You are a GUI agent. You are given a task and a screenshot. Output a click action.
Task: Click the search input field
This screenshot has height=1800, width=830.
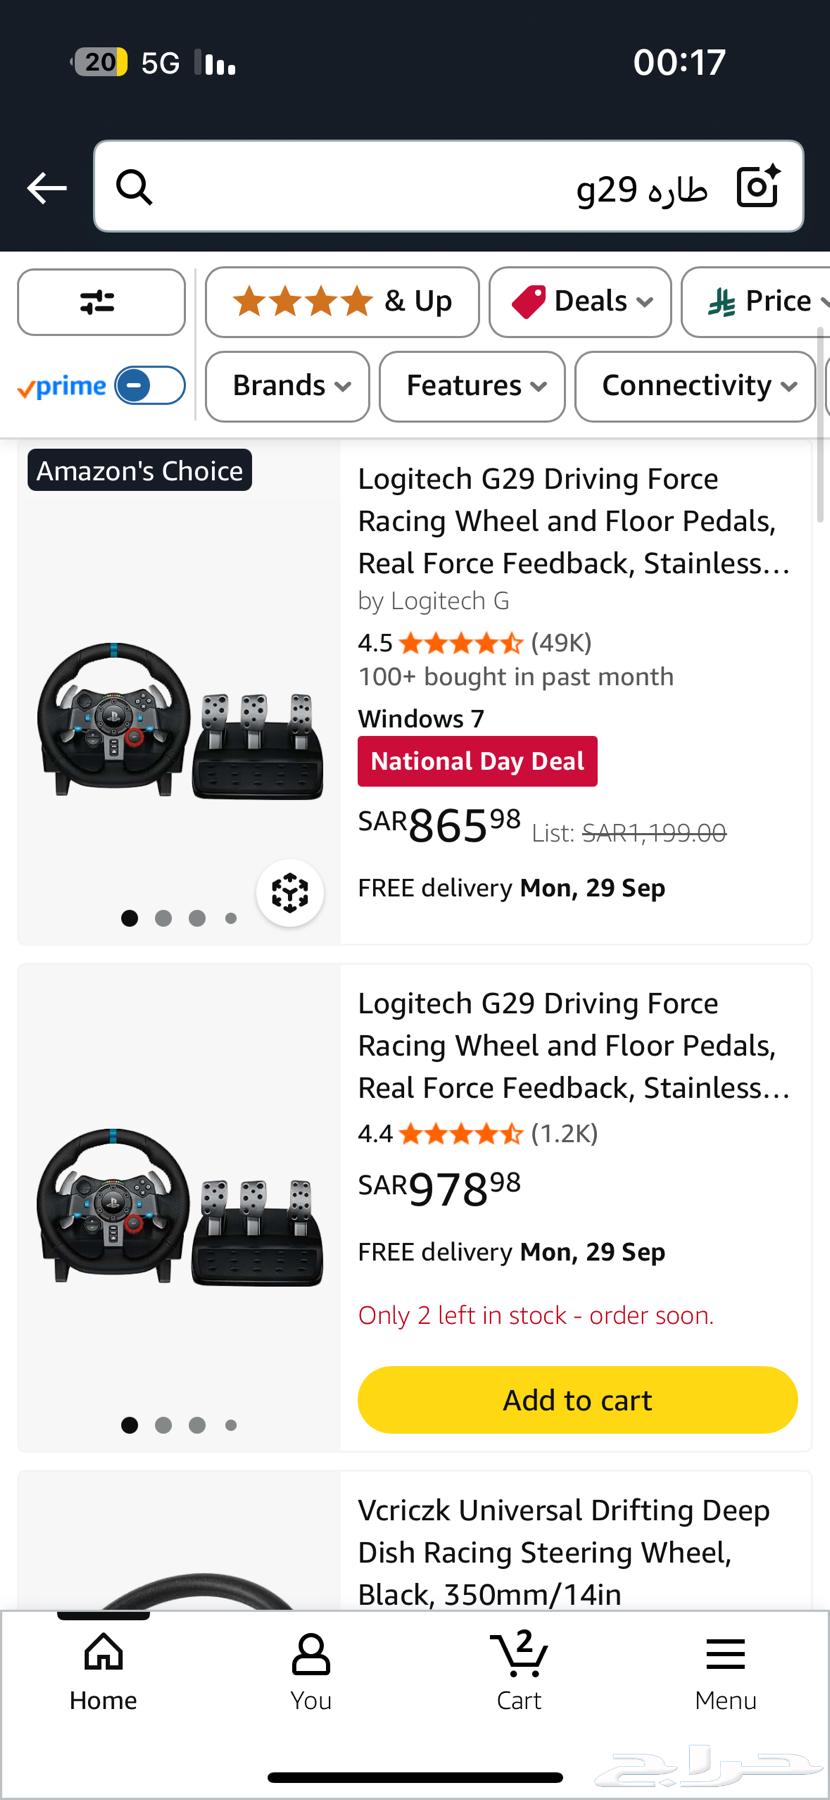click(x=420, y=187)
